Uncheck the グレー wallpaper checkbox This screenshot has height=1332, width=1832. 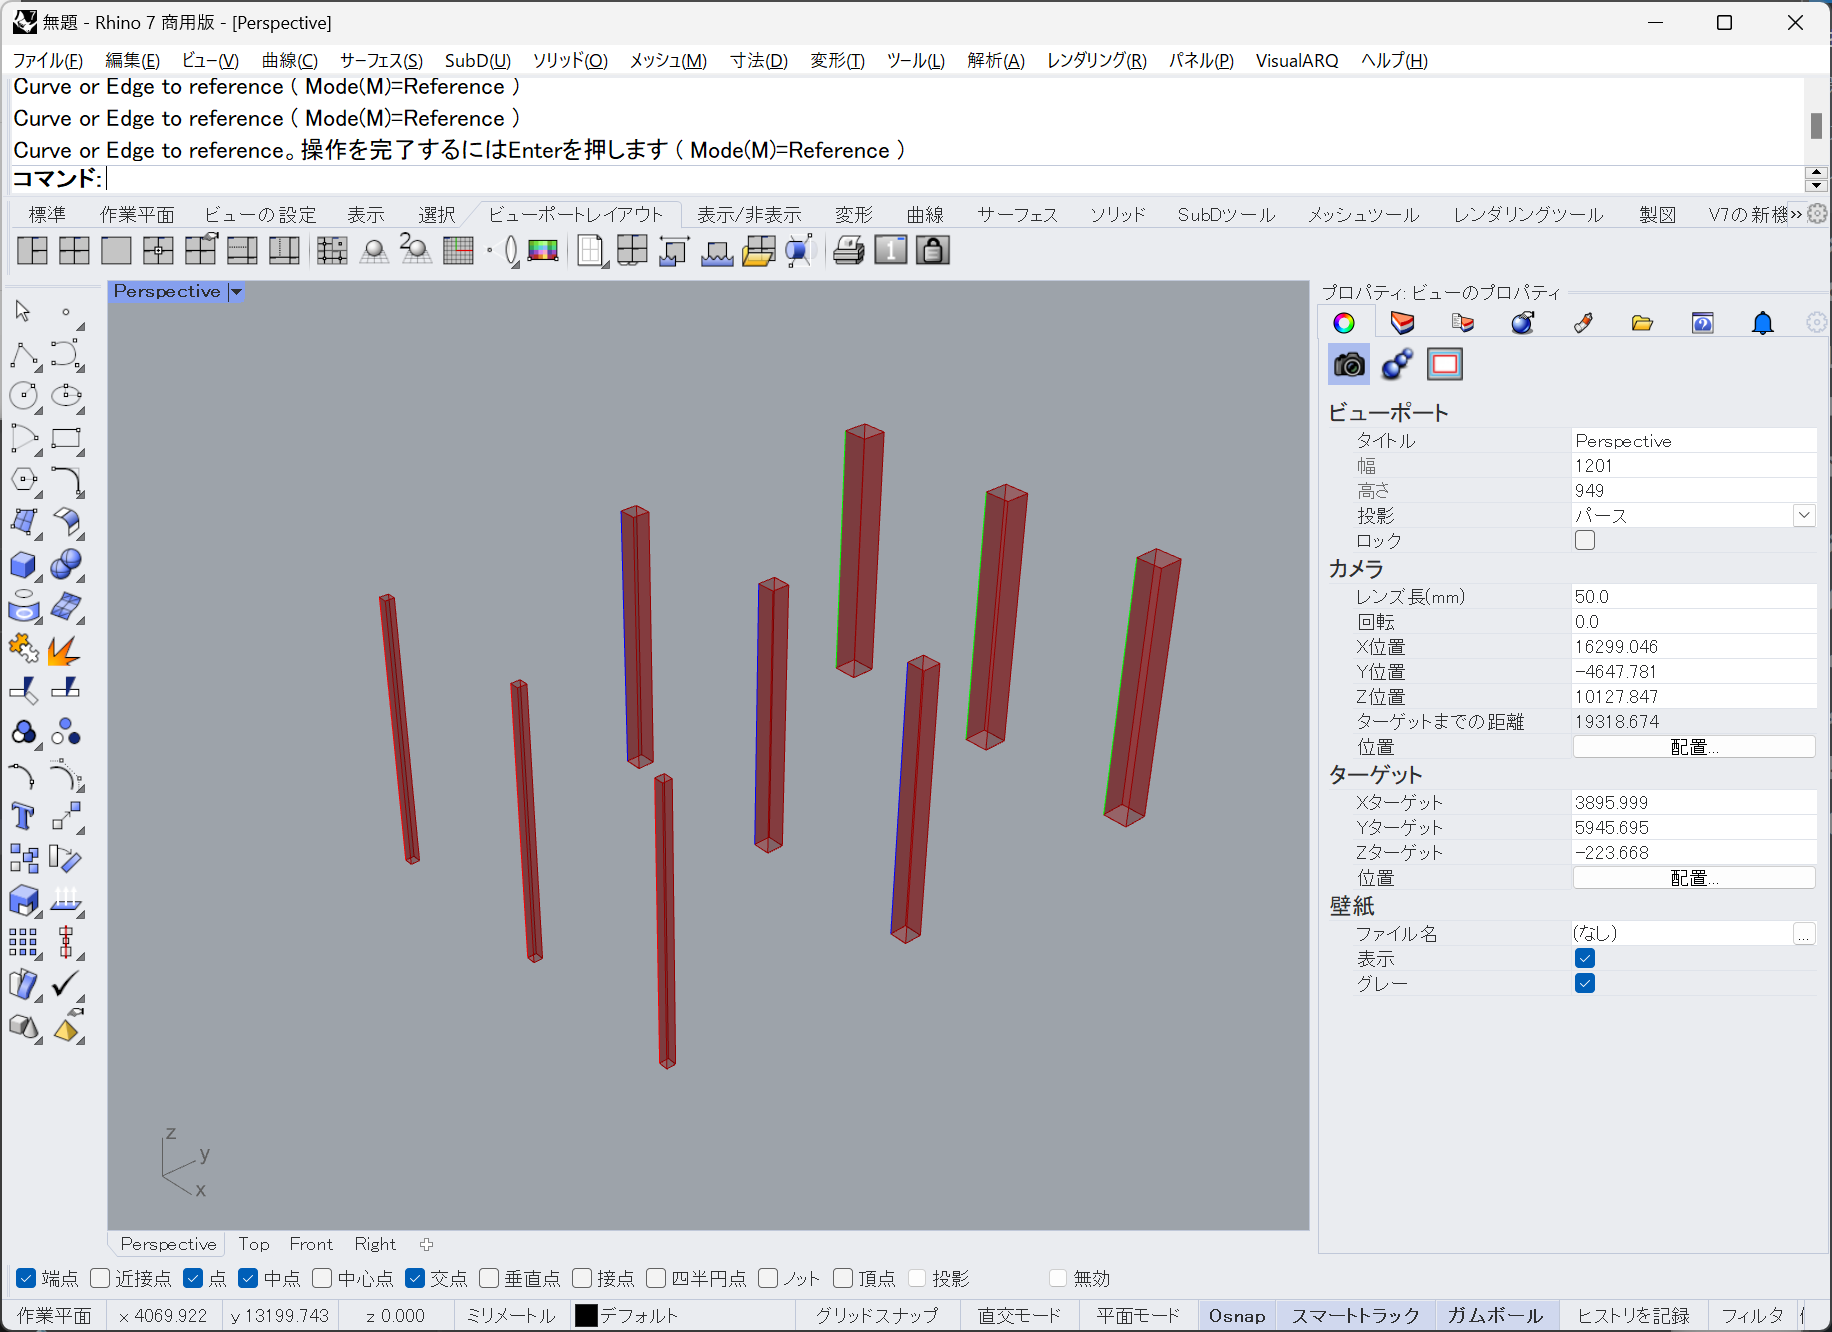1585,984
